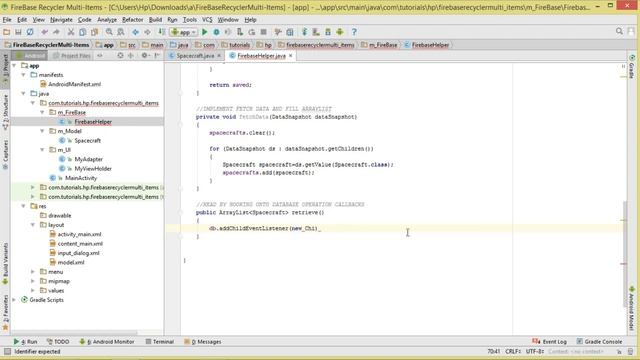Viewport: 640px width, 360px height.
Task: Open the Terminal tool window
Action: coord(160,342)
